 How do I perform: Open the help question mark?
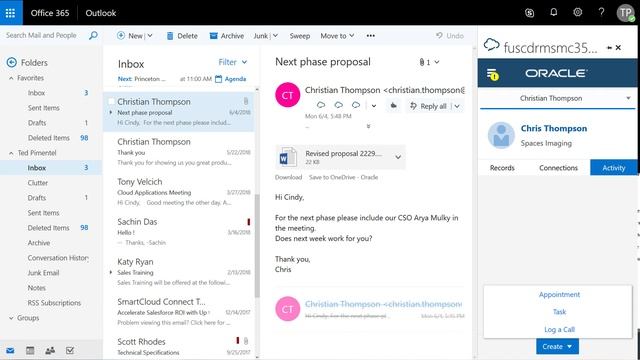point(601,12)
